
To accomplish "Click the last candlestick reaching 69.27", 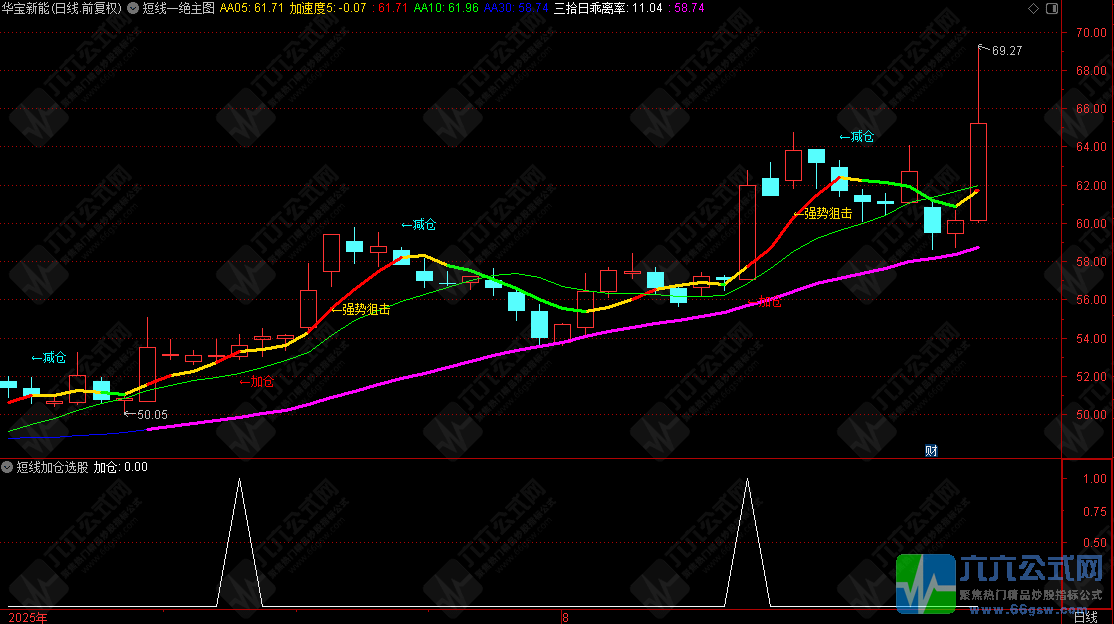I will click(x=978, y=172).
